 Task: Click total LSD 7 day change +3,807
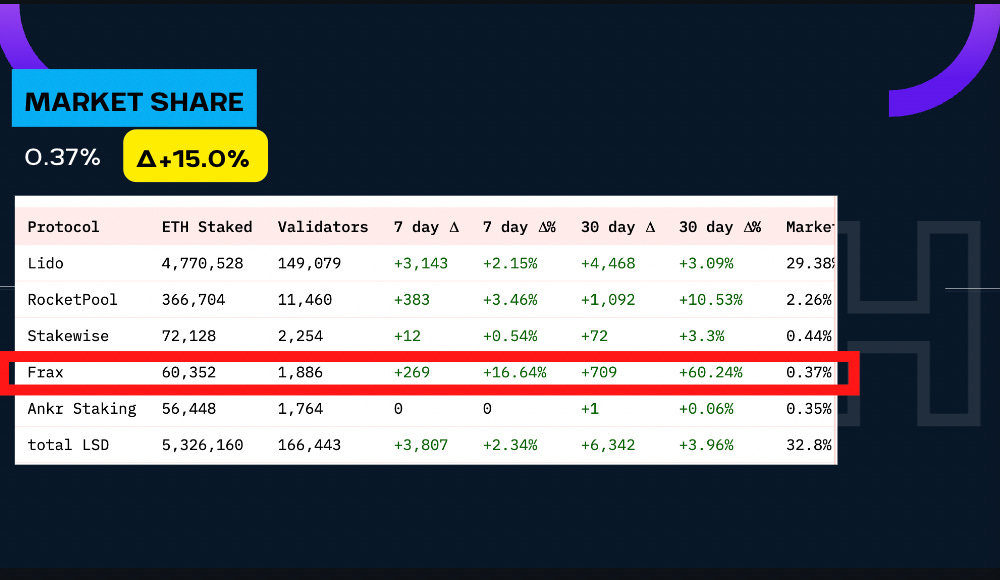point(421,445)
